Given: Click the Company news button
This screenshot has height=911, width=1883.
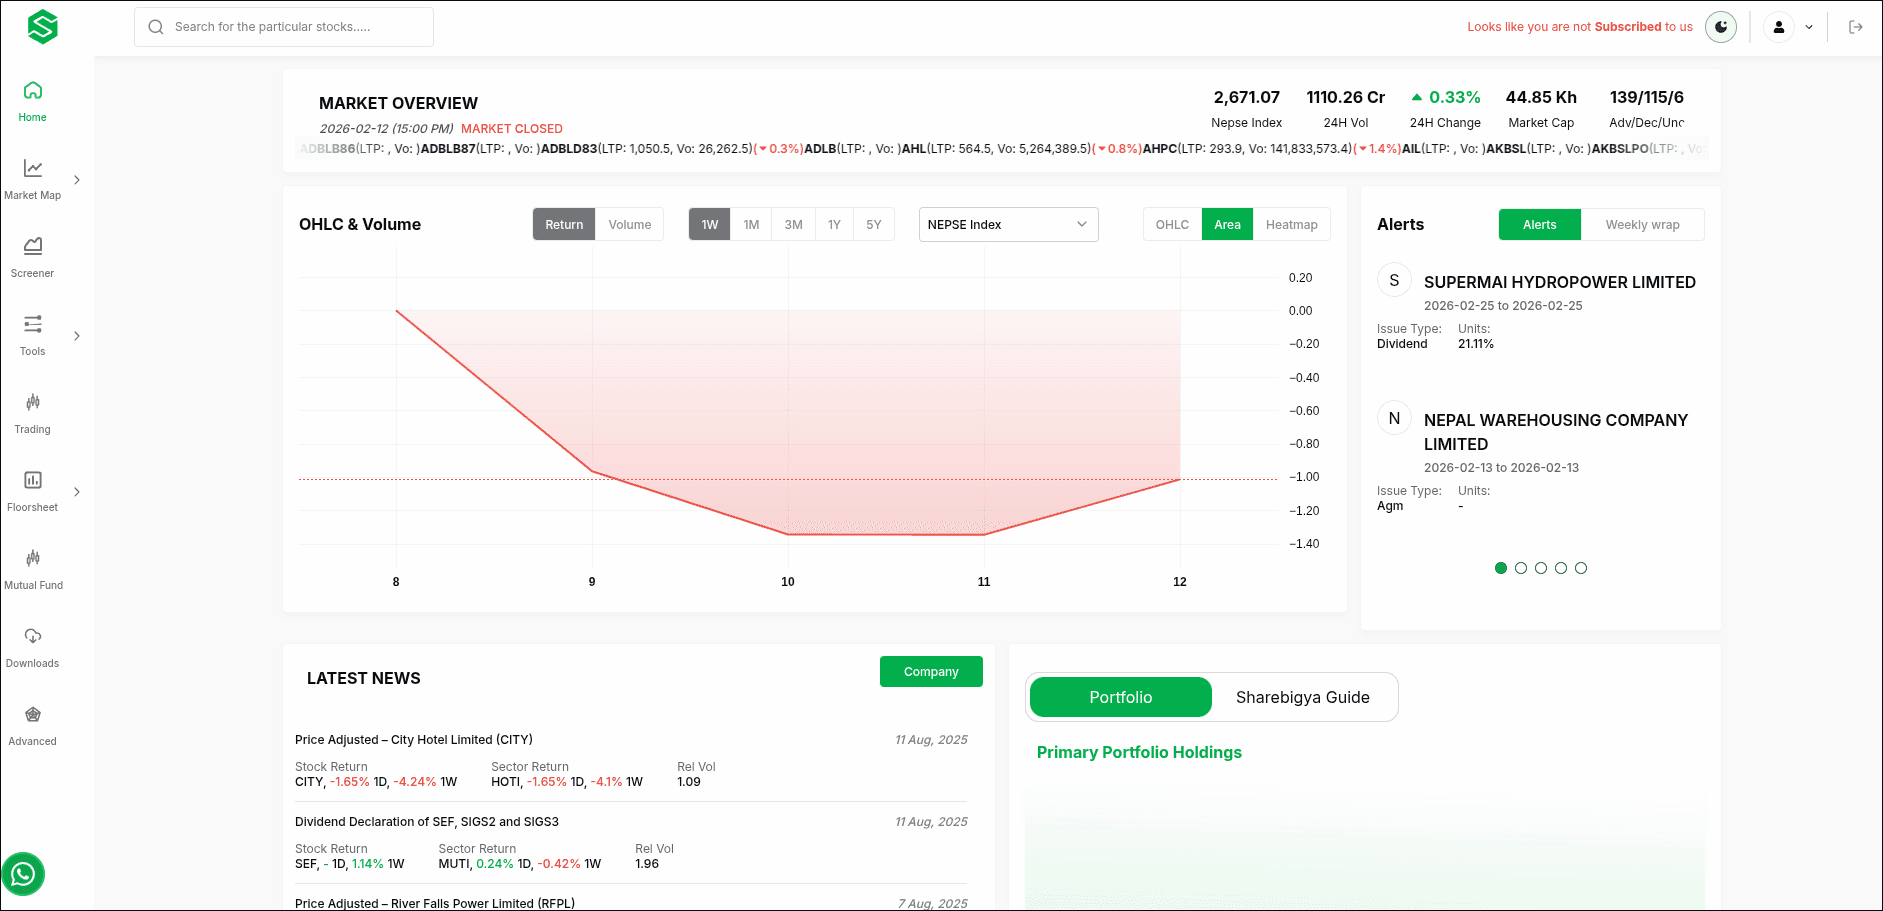Looking at the screenshot, I should point(930,672).
